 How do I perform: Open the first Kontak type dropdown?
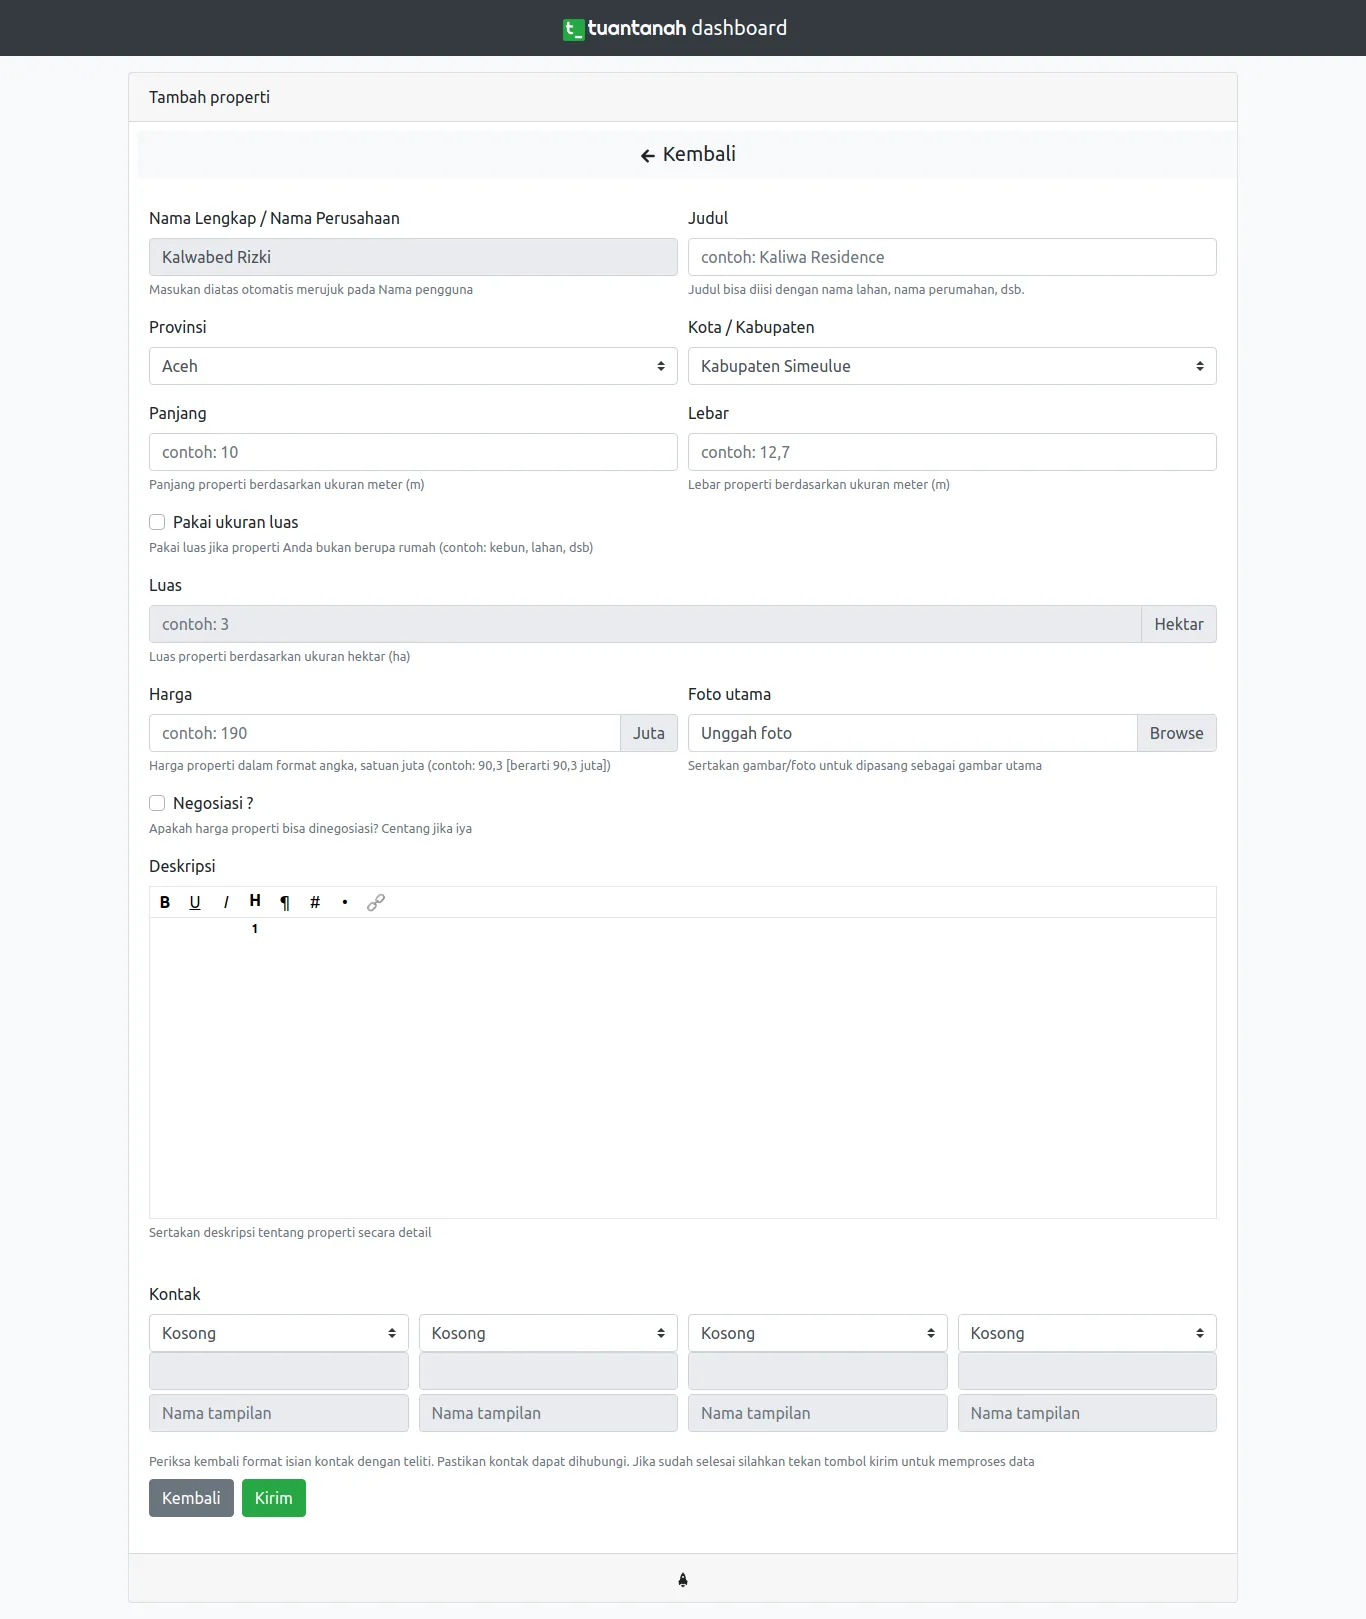point(279,1333)
